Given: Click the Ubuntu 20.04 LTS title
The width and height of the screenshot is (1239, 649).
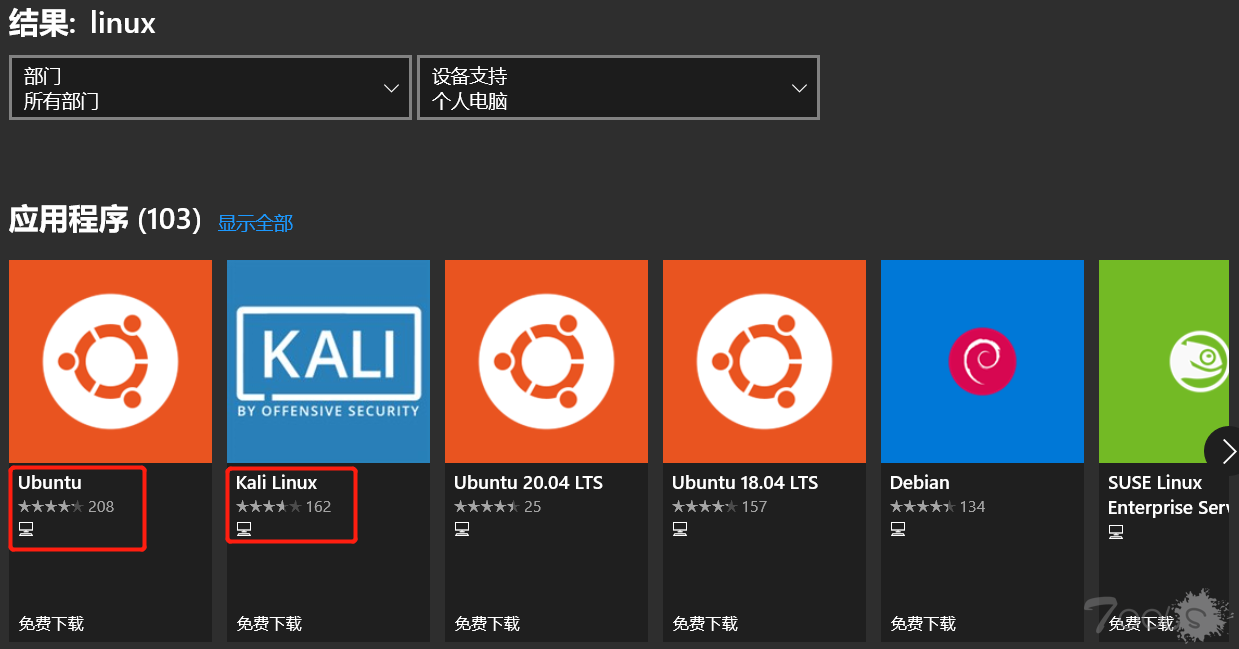Looking at the screenshot, I should point(528,483).
